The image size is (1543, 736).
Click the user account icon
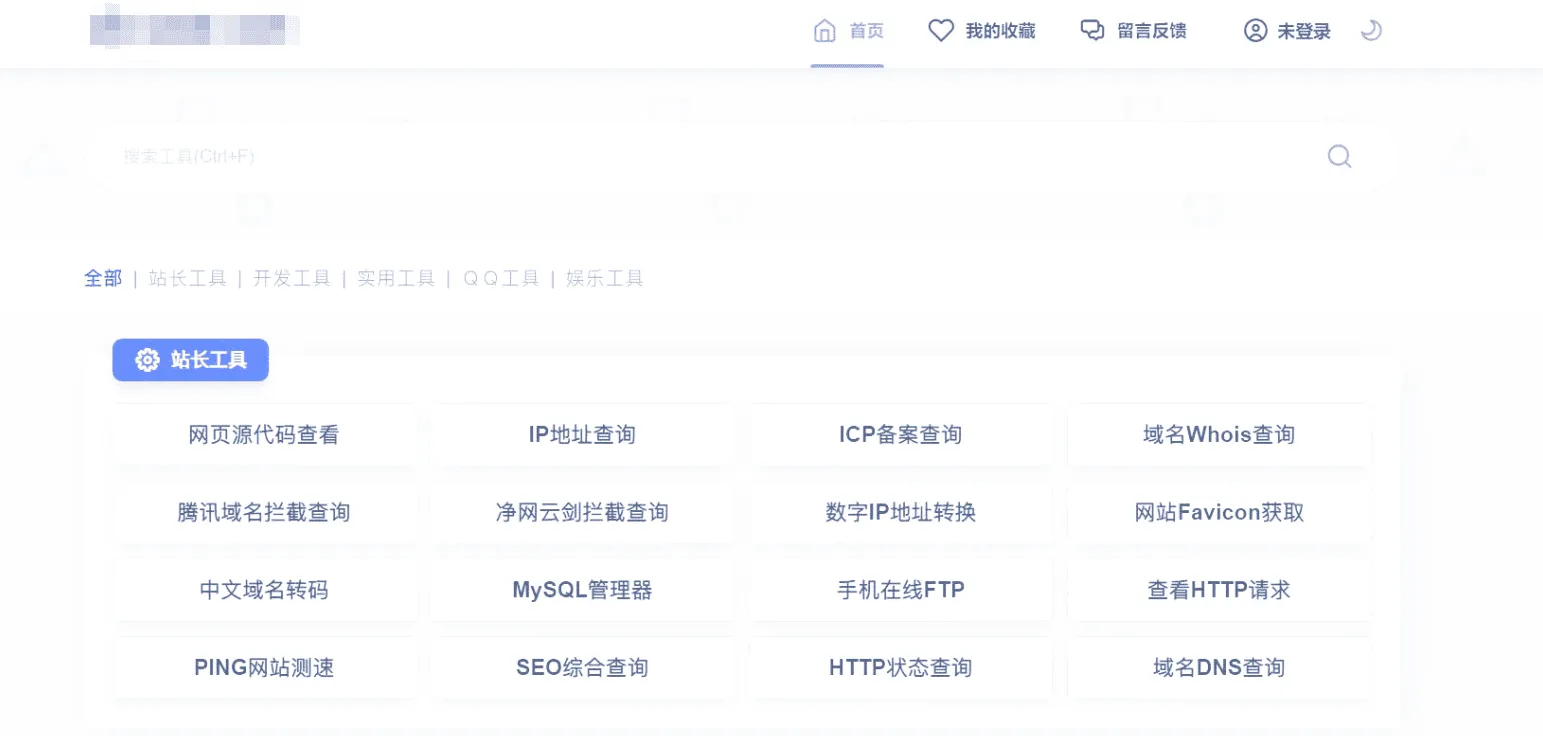pyautogui.click(x=1255, y=31)
